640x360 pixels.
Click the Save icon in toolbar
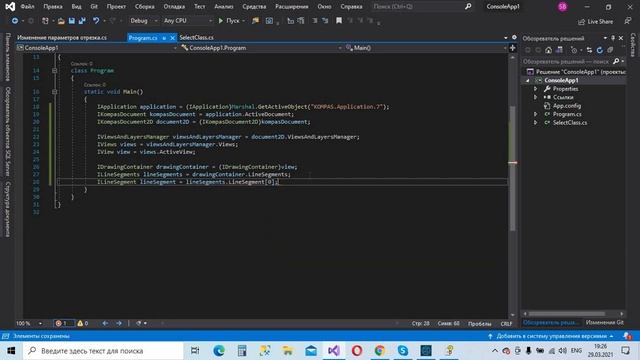pyautogui.click(x=71, y=20)
